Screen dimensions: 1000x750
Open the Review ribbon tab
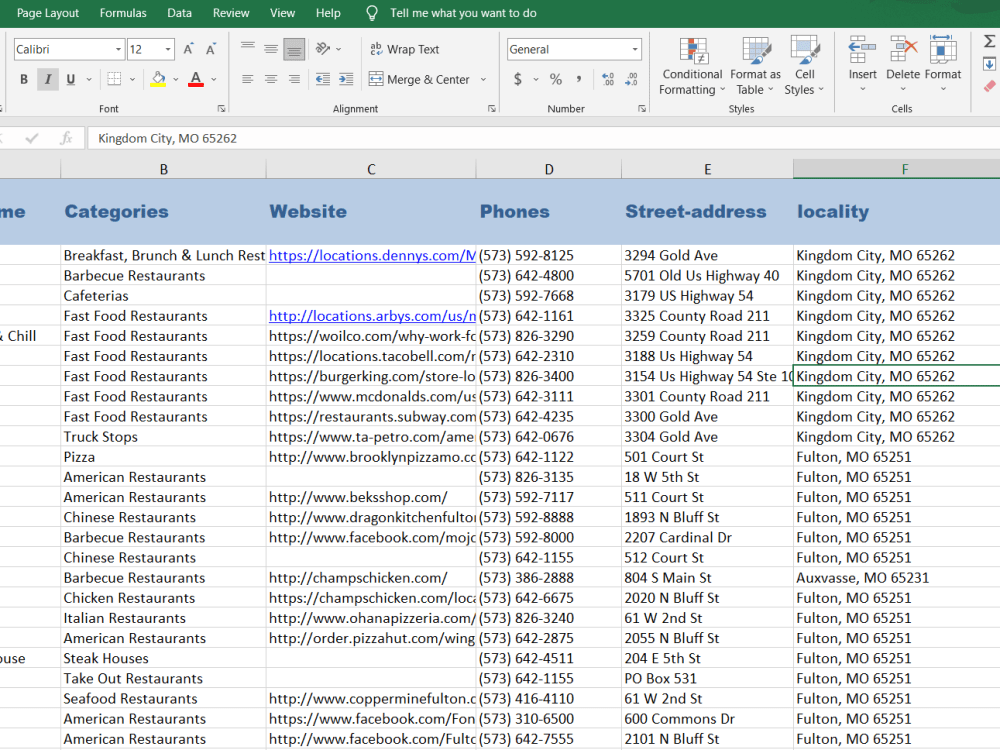tap(231, 13)
